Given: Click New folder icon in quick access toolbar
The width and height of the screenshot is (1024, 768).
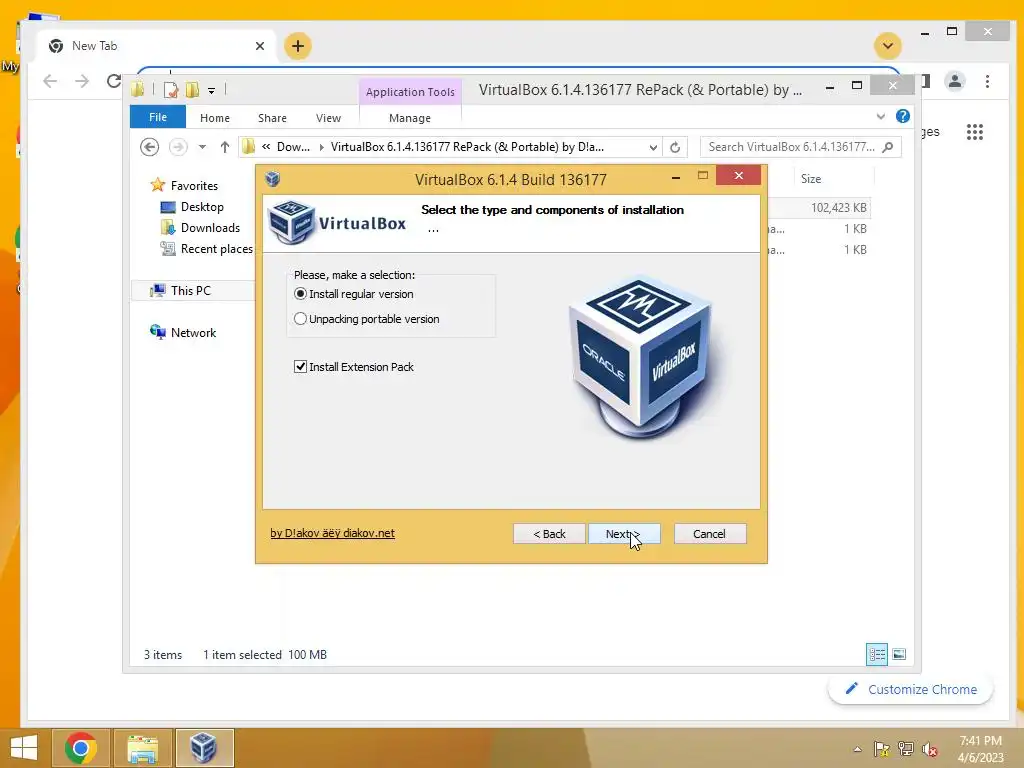Looking at the screenshot, I should click(x=192, y=89).
